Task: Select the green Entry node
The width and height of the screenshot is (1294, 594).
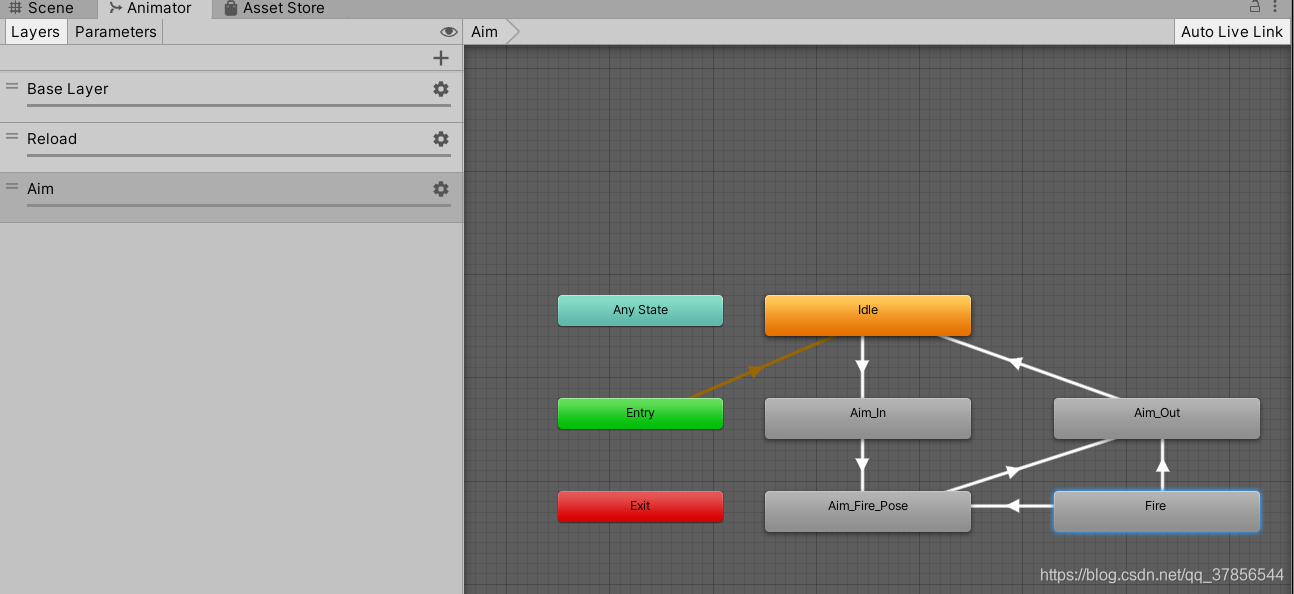Action: point(640,413)
